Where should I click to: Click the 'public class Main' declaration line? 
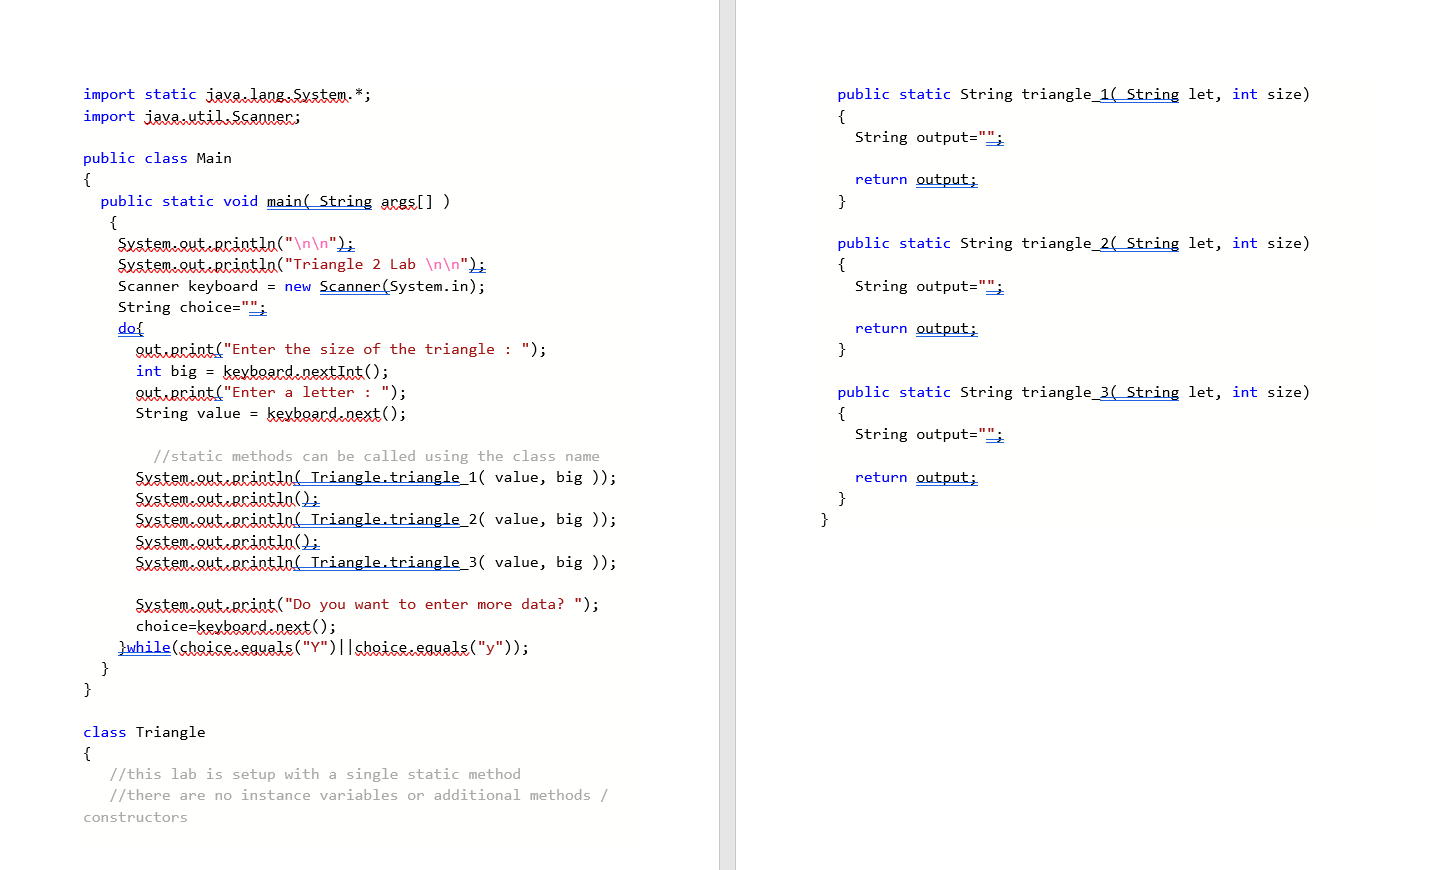[157, 158]
